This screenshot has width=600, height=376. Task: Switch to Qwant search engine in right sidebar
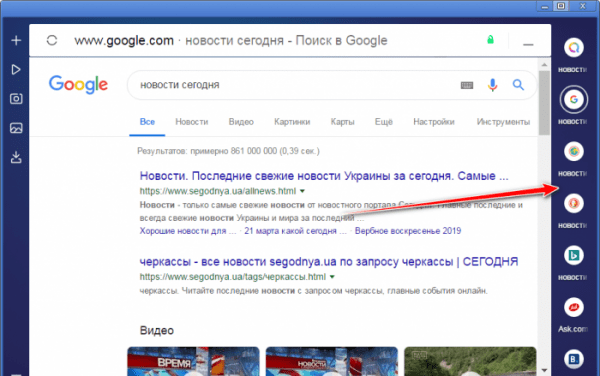[574, 48]
